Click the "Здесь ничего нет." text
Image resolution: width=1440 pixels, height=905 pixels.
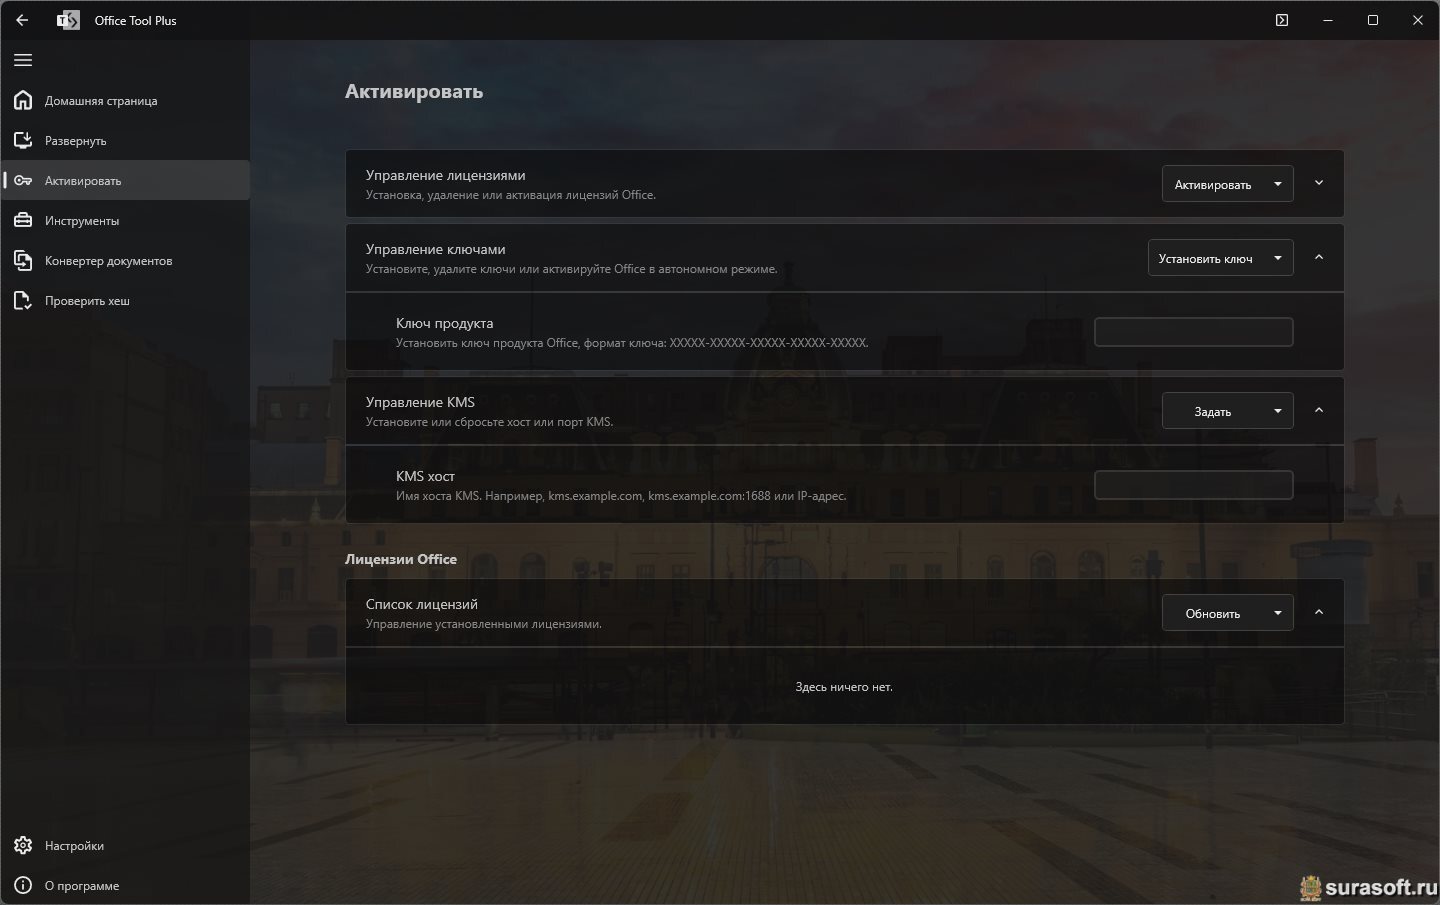[844, 687]
